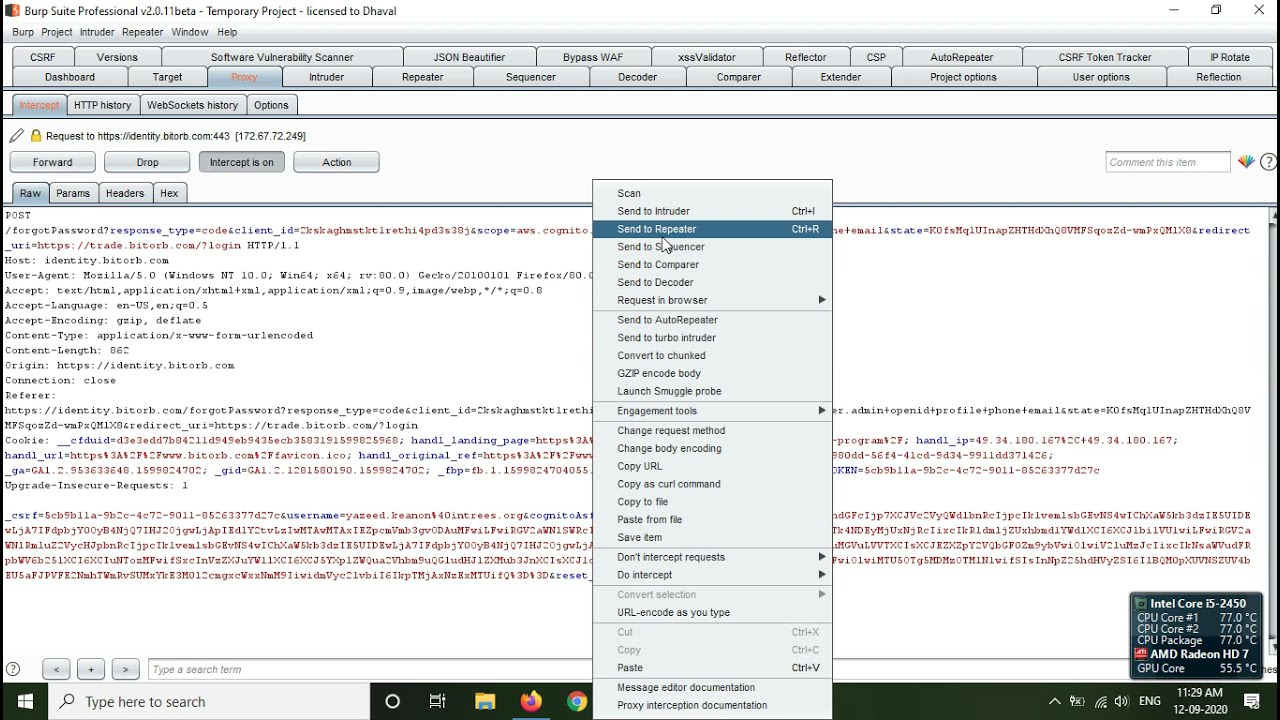This screenshot has width=1280, height=720.
Task: Go to next search match button
Action: (126, 670)
